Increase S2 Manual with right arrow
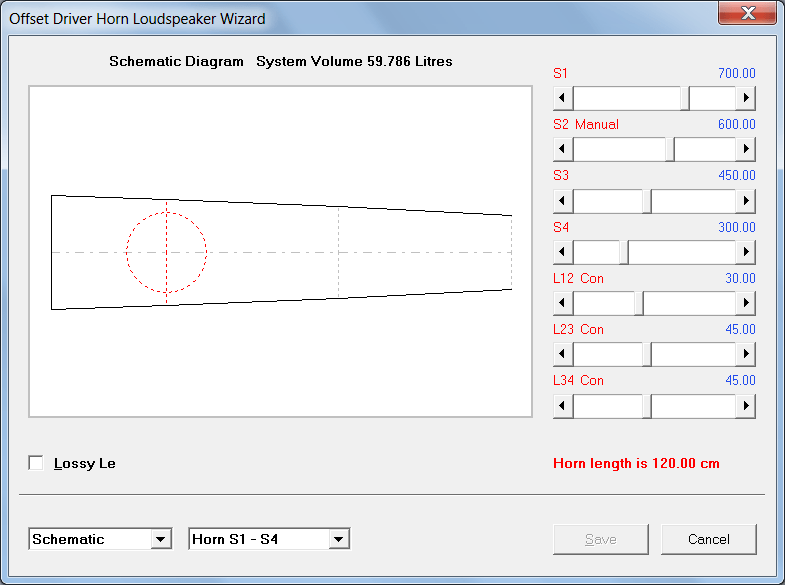The height and width of the screenshot is (585, 785). (x=745, y=149)
